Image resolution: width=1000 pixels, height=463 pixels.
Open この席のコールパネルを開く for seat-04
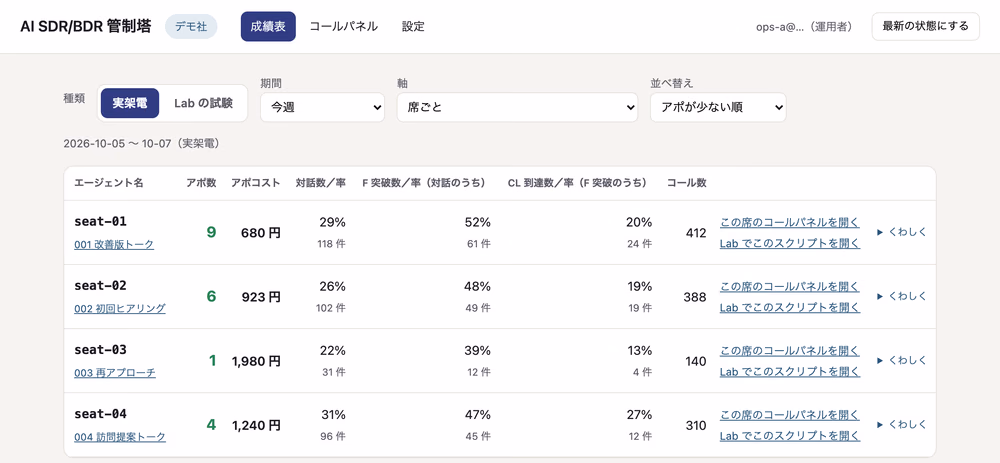790,415
